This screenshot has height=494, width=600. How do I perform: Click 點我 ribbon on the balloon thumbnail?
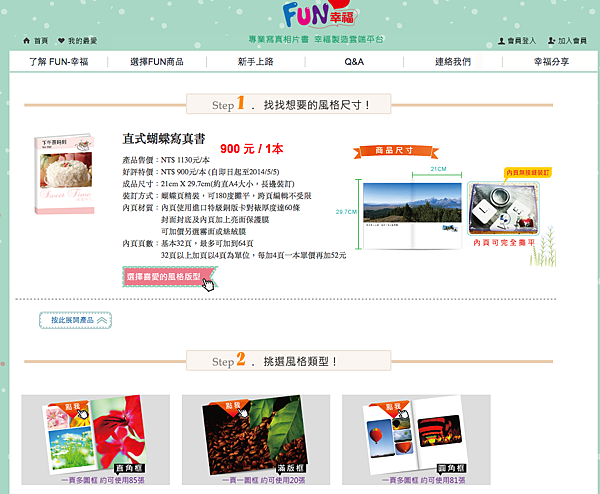click(393, 407)
